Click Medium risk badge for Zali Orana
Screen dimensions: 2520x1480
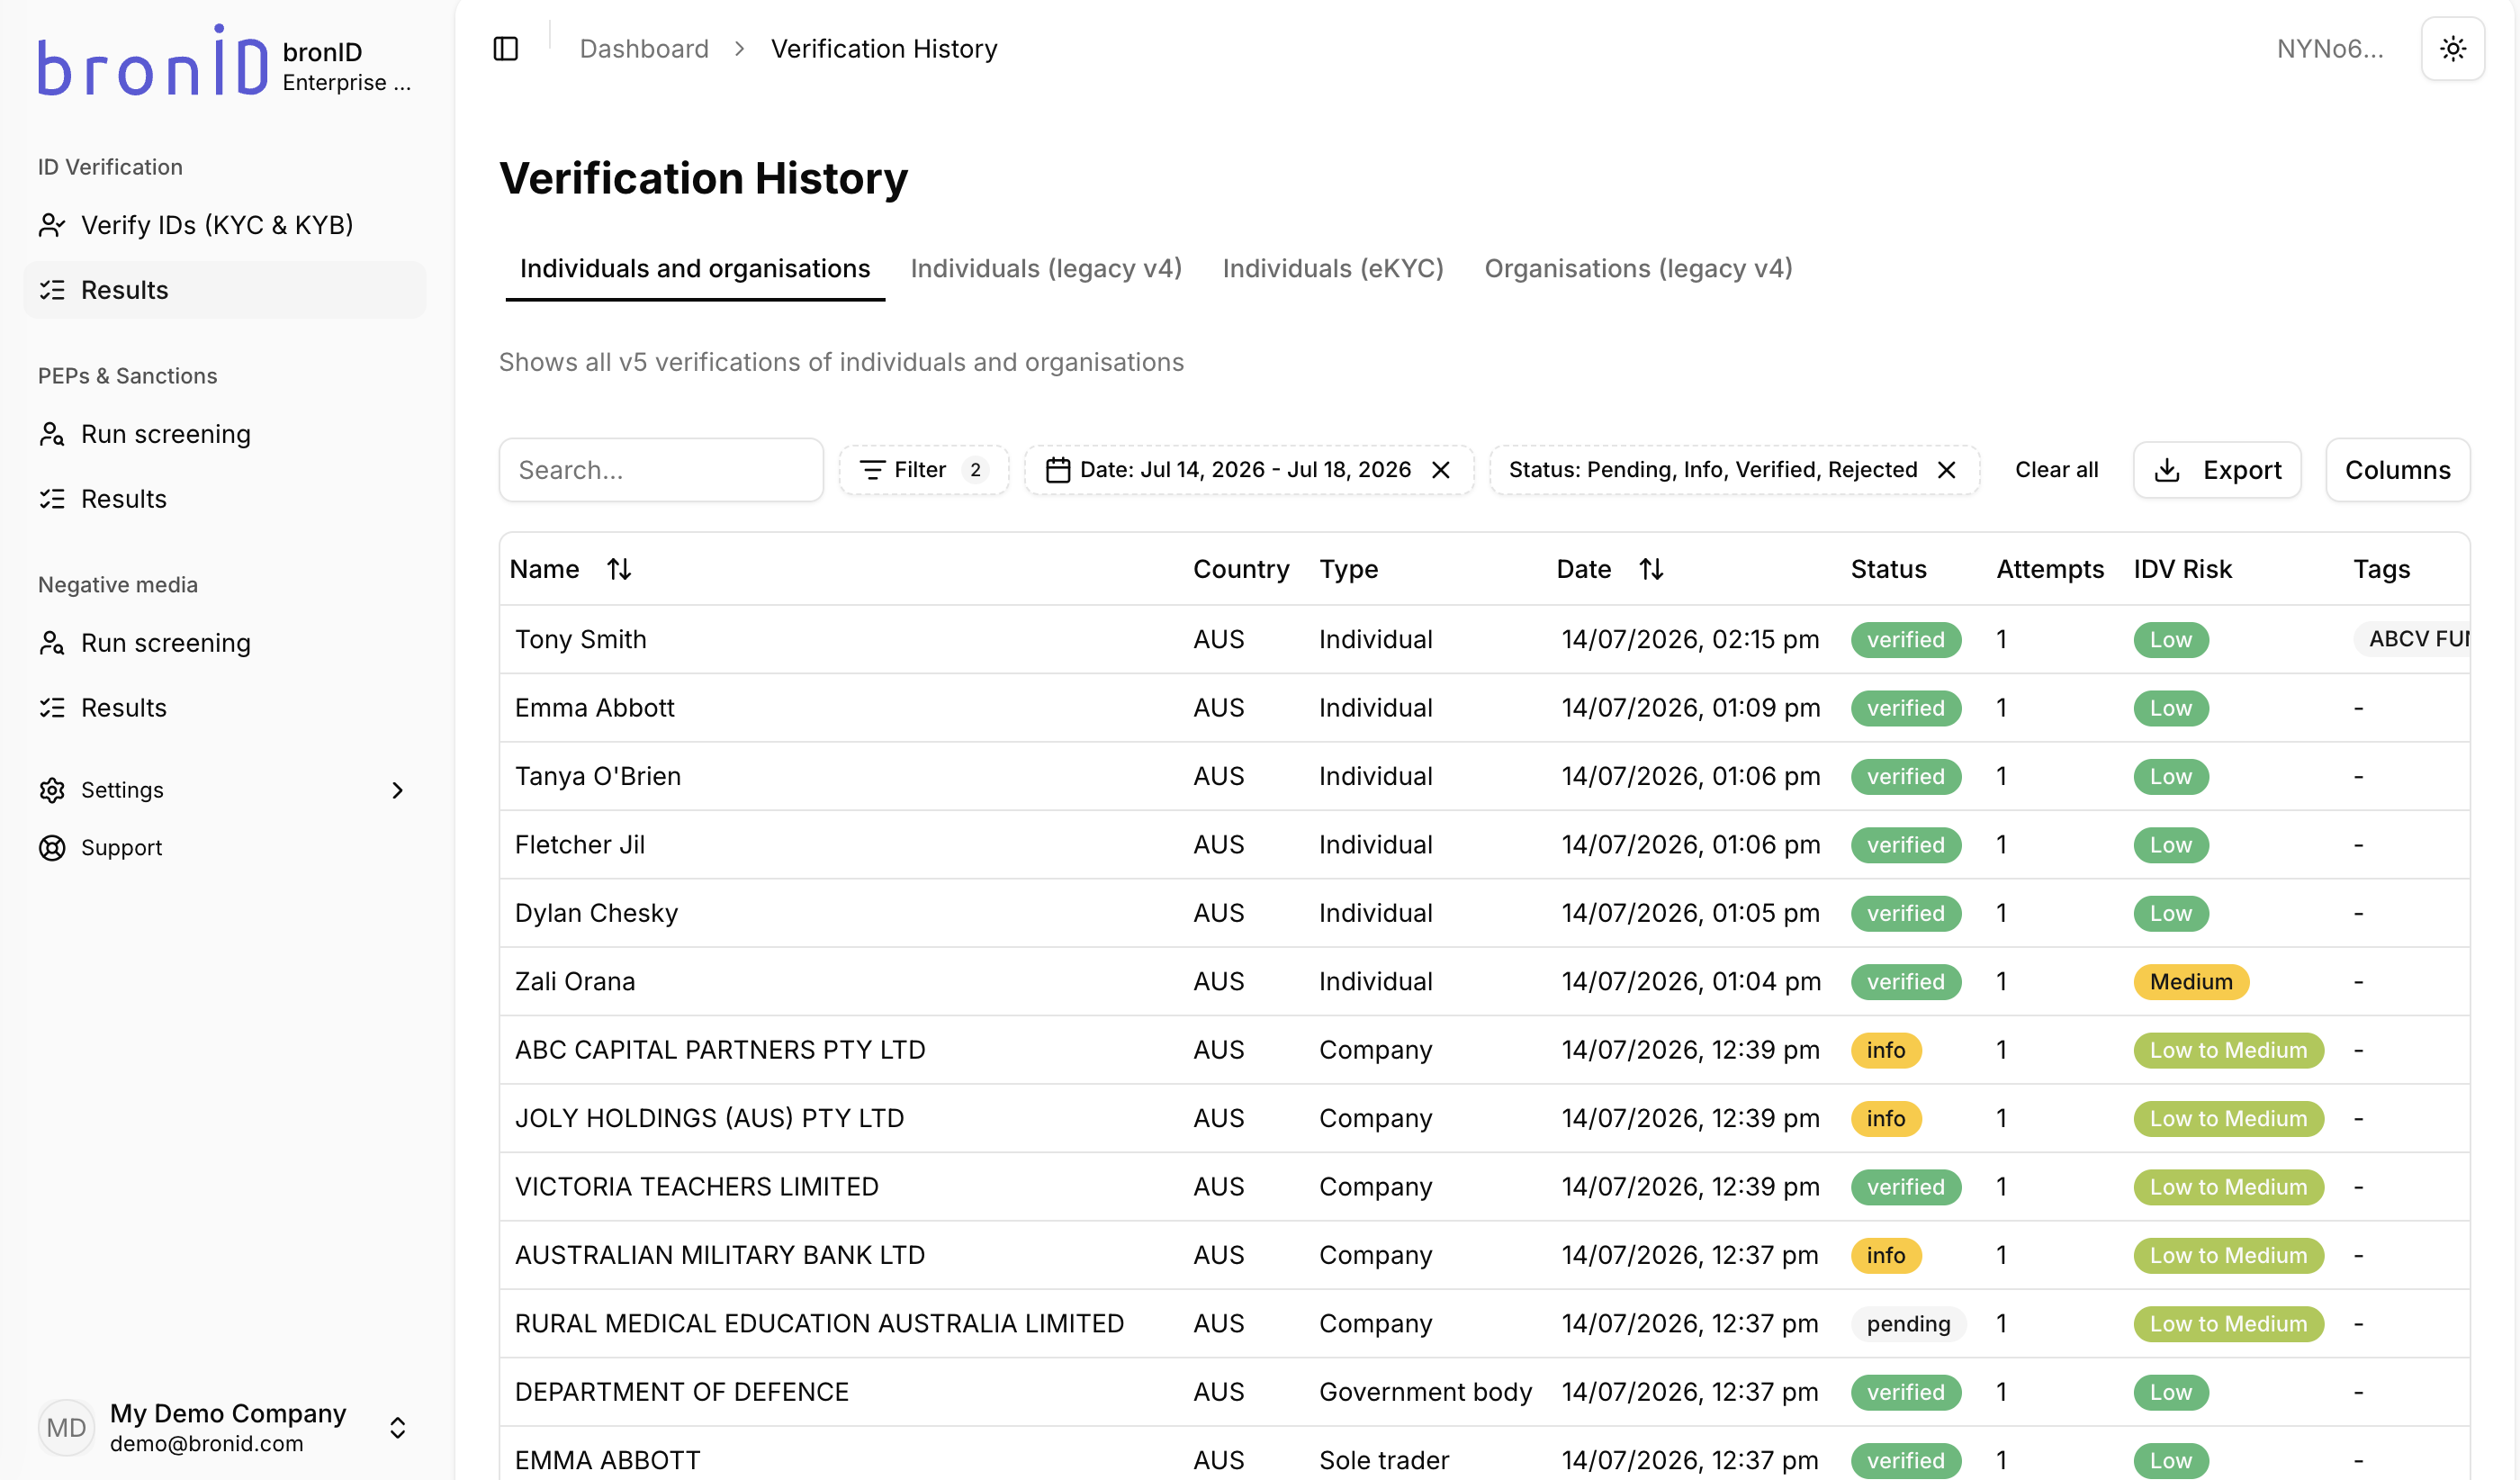pyautogui.click(x=2191, y=982)
